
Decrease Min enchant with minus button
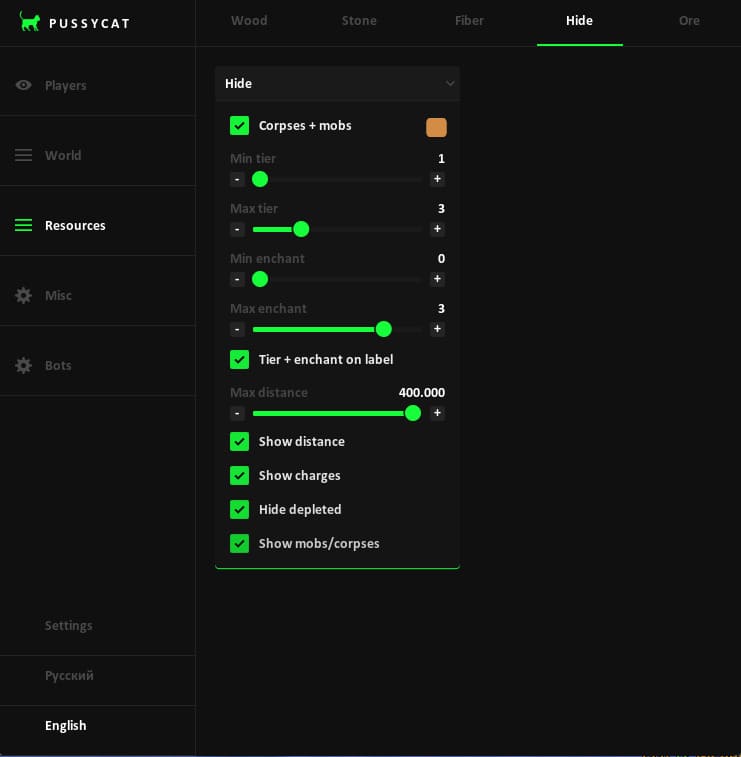[x=237, y=279]
